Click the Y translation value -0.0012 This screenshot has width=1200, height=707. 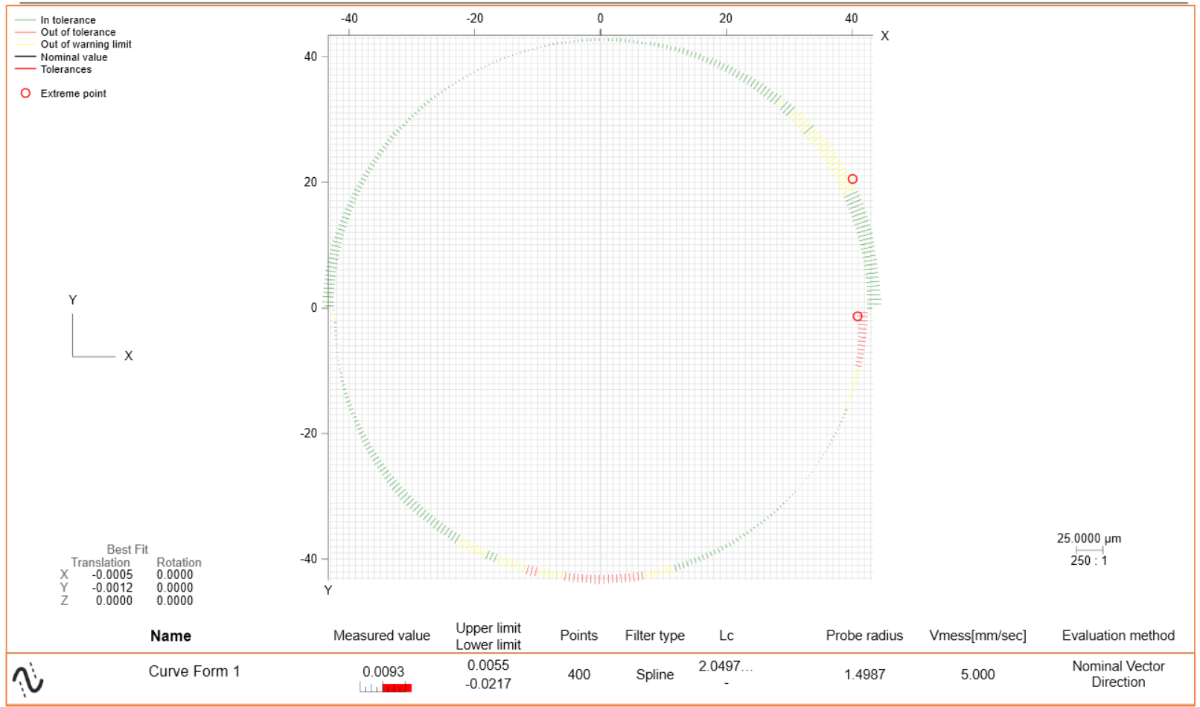113,588
